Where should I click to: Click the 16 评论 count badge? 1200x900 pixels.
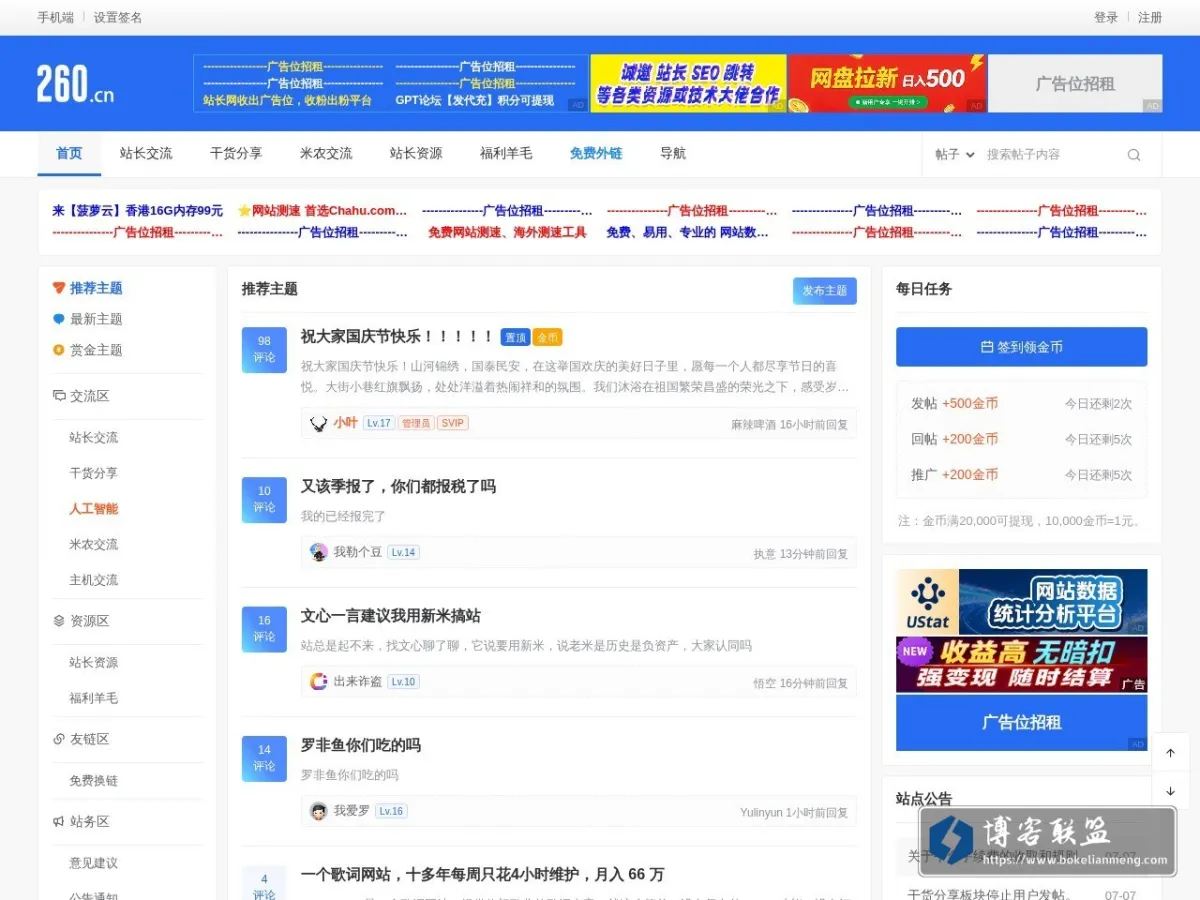click(x=264, y=628)
